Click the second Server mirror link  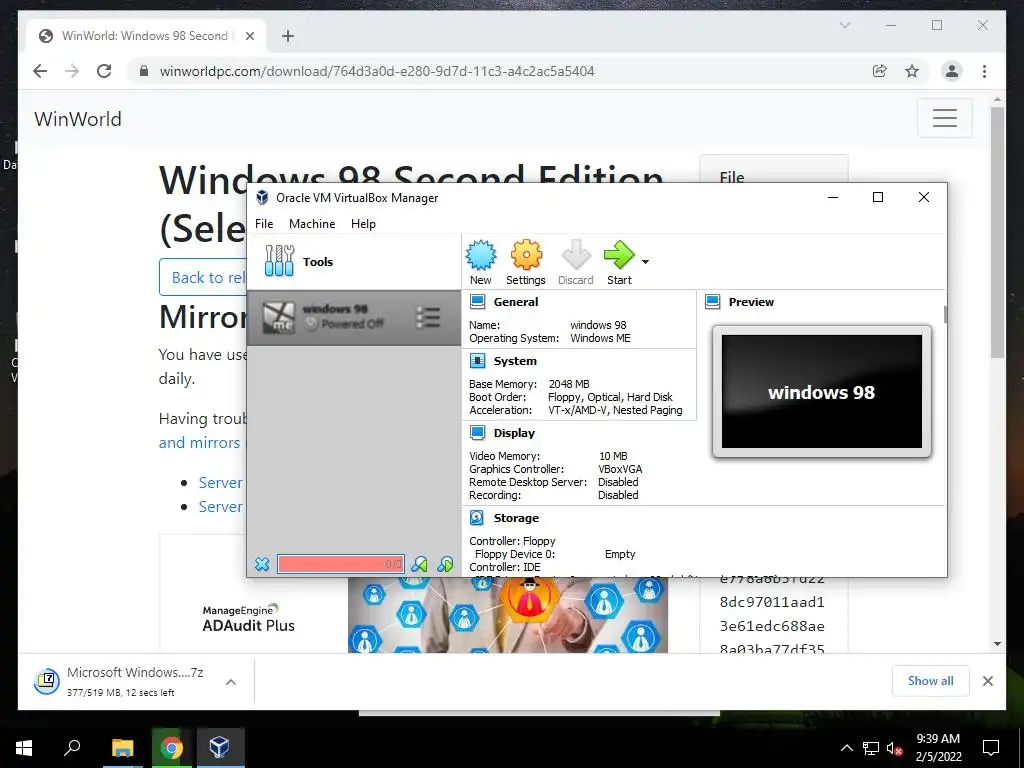click(221, 507)
